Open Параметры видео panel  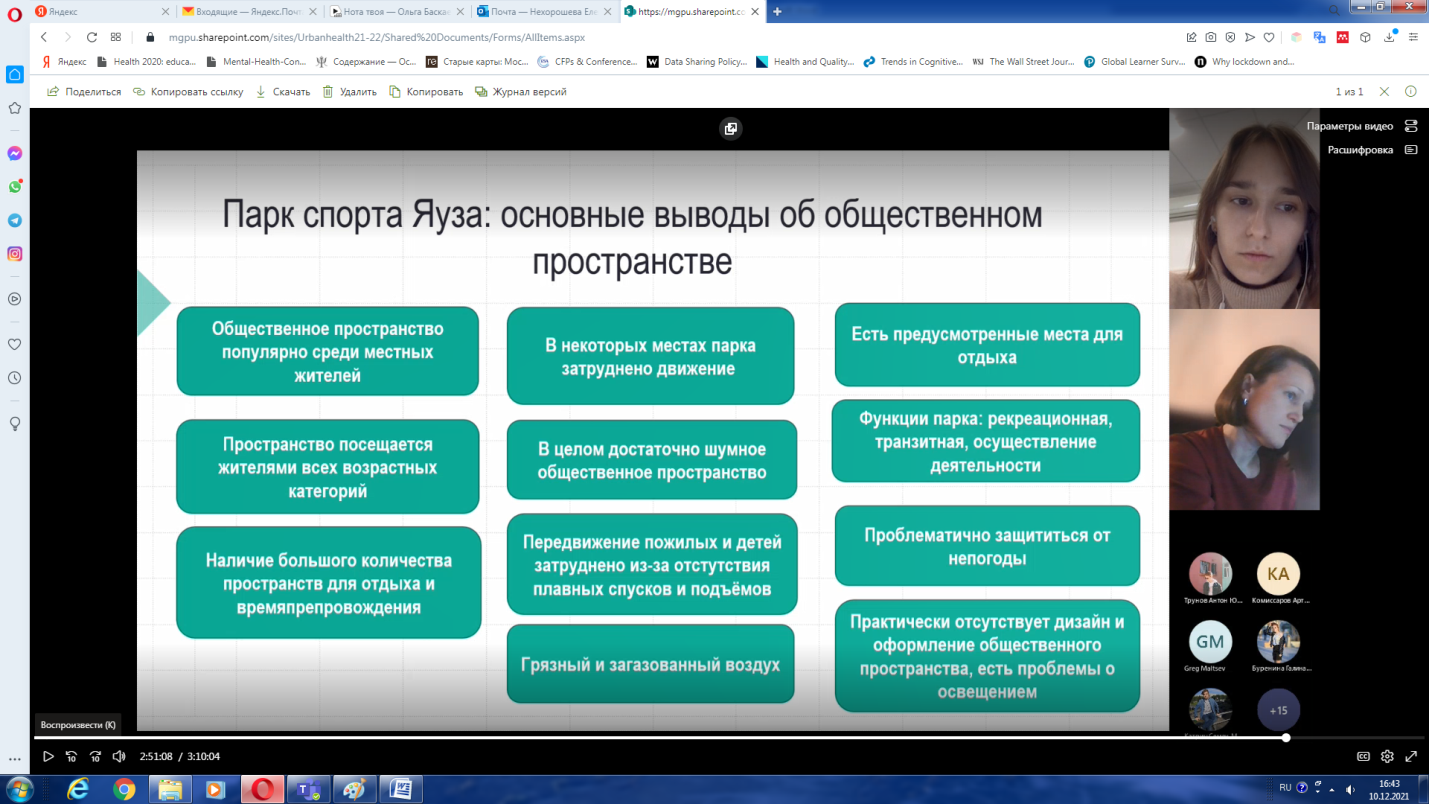coord(1360,126)
